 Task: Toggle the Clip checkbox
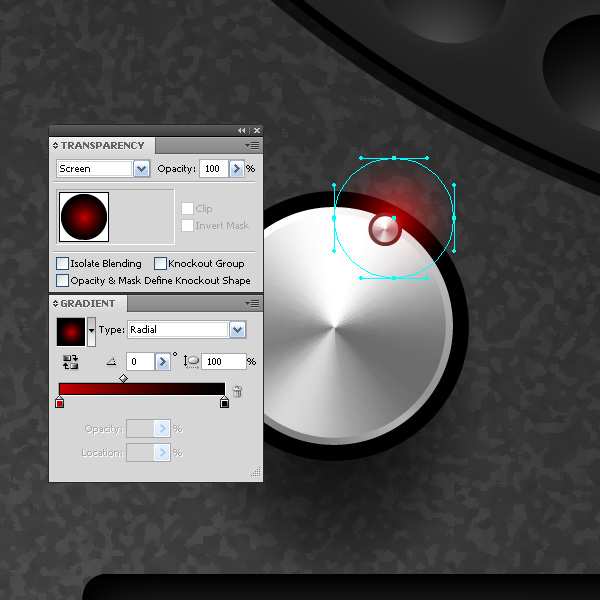pyautogui.click(x=187, y=209)
